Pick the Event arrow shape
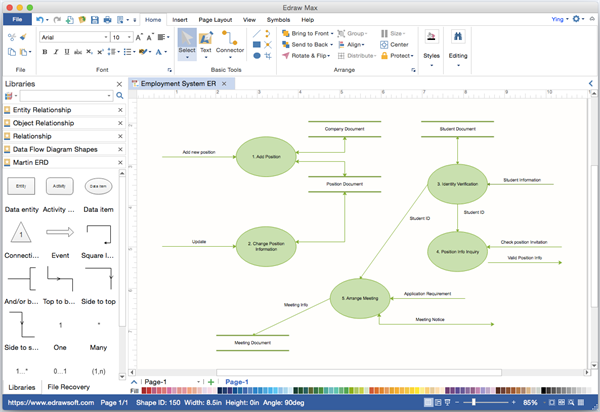600x412 pixels. pyautogui.click(x=60, y=233)
